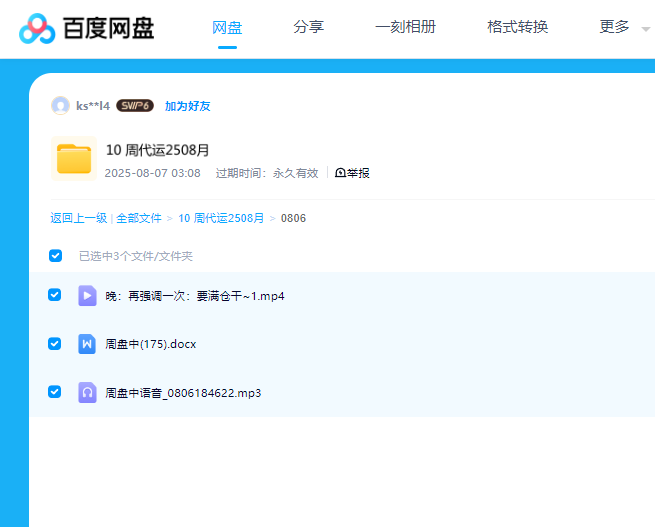The image size is (655, 527).
Task: Click the docx document file icon
Action: [87, 344]
